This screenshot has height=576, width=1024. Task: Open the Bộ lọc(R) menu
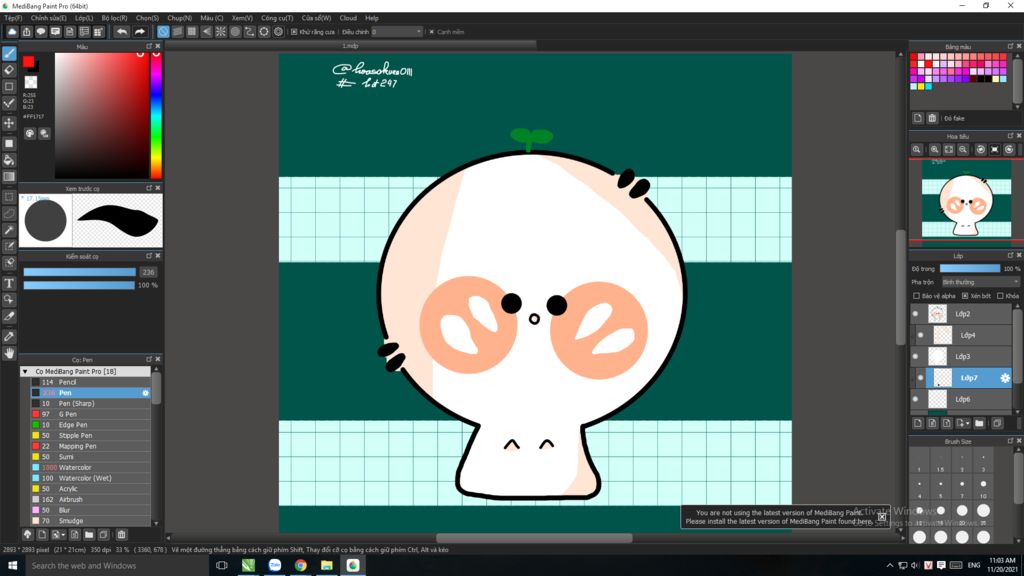[114, 18]
